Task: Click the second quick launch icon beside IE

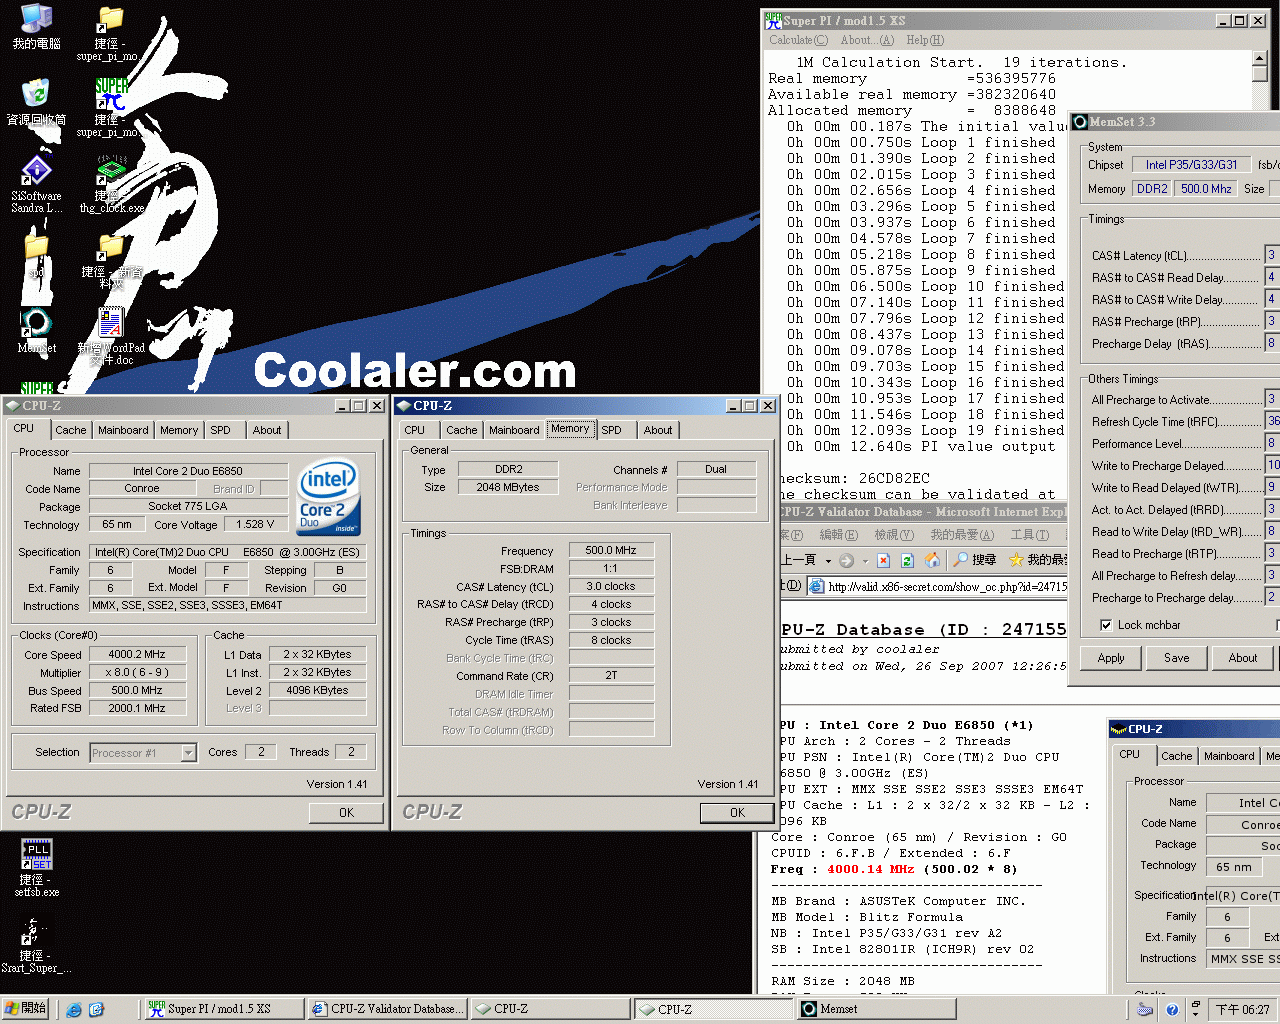Action: click(x=96, y=1010)
